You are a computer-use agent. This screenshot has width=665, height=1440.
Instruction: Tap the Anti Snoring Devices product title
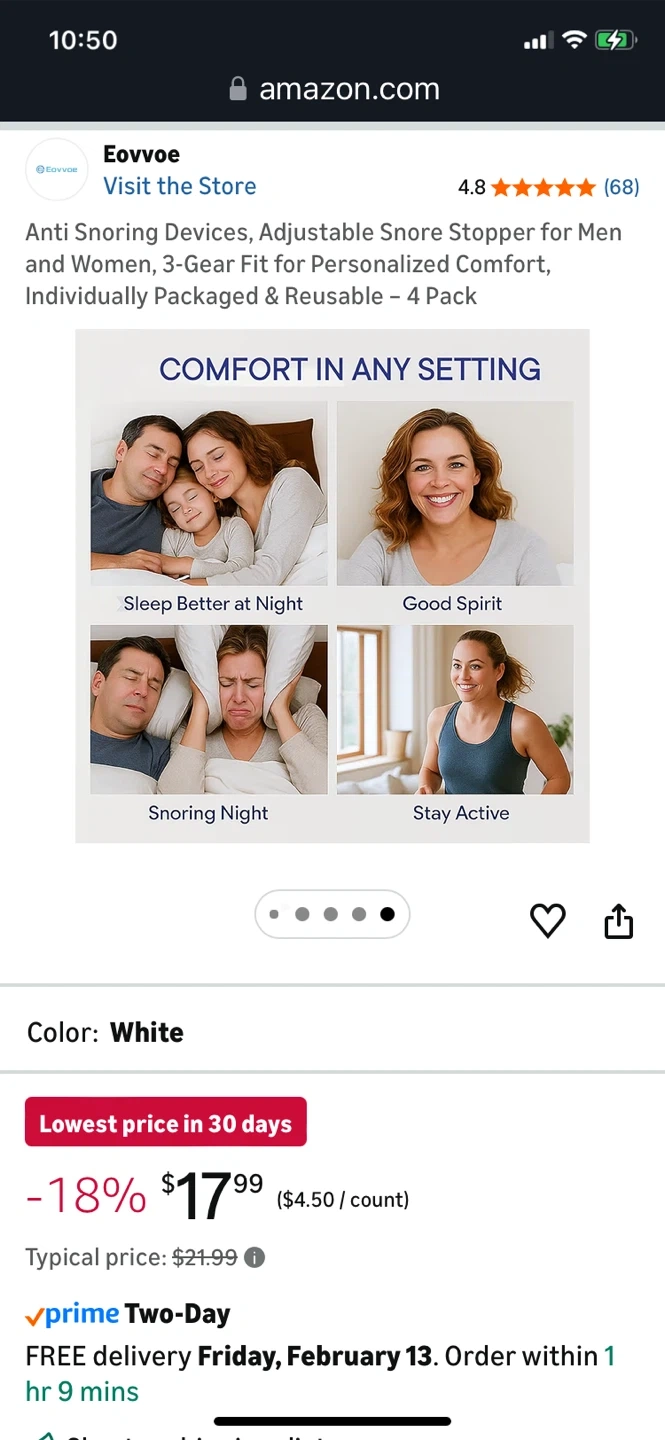pos(324,264)
